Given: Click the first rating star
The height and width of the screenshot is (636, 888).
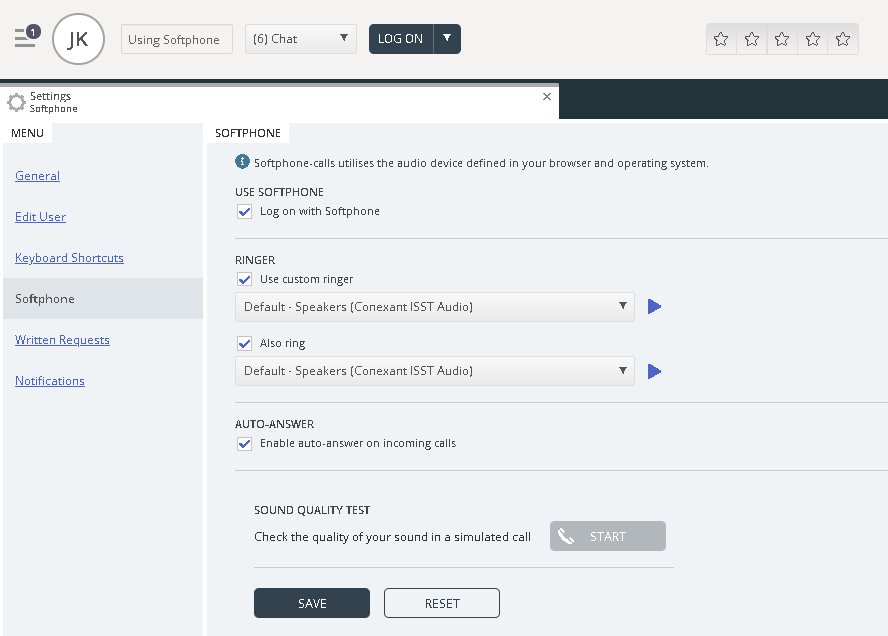Looking at the screenshot, I should (721, 39).
